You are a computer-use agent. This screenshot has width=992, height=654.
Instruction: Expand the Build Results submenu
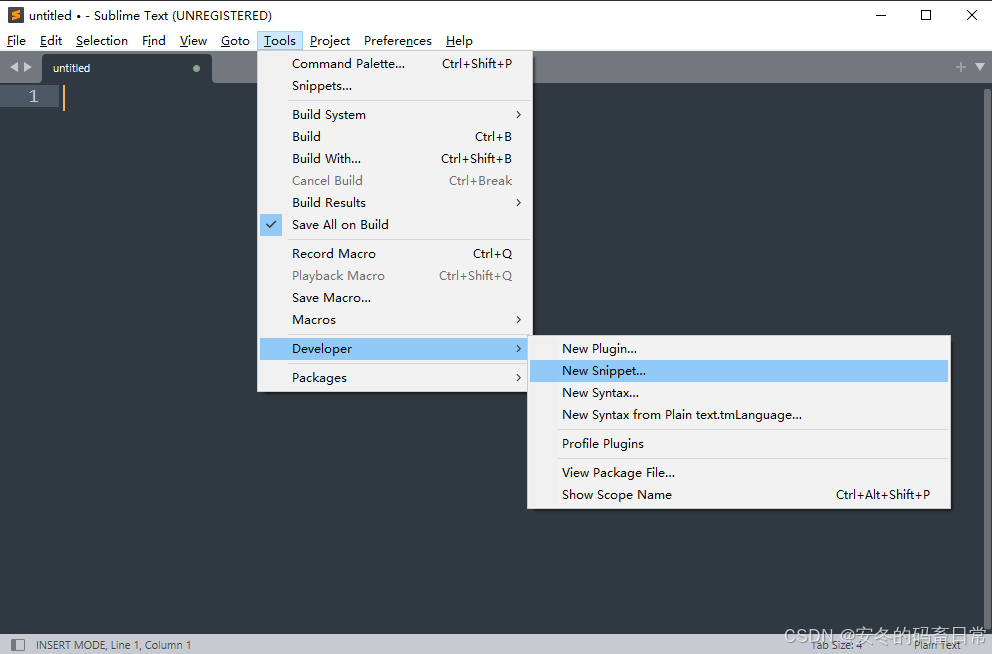point(395,202)
